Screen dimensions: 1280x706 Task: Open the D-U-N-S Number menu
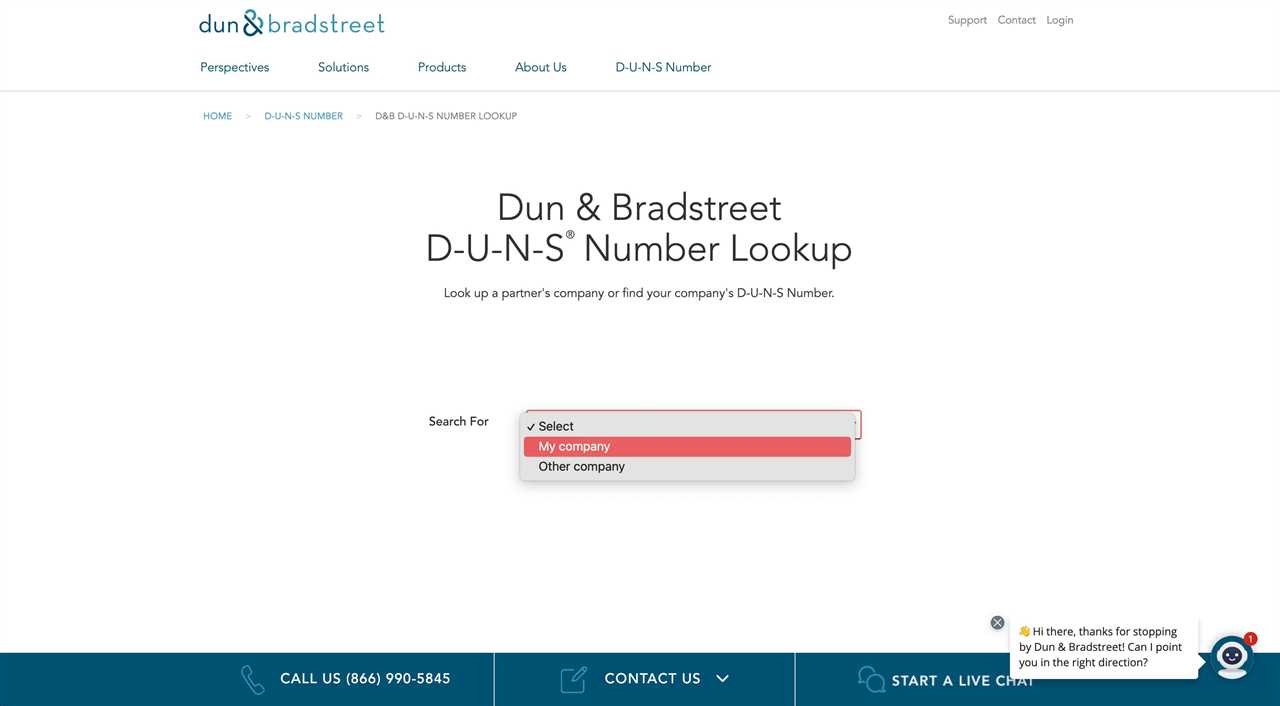click(663, 67)
